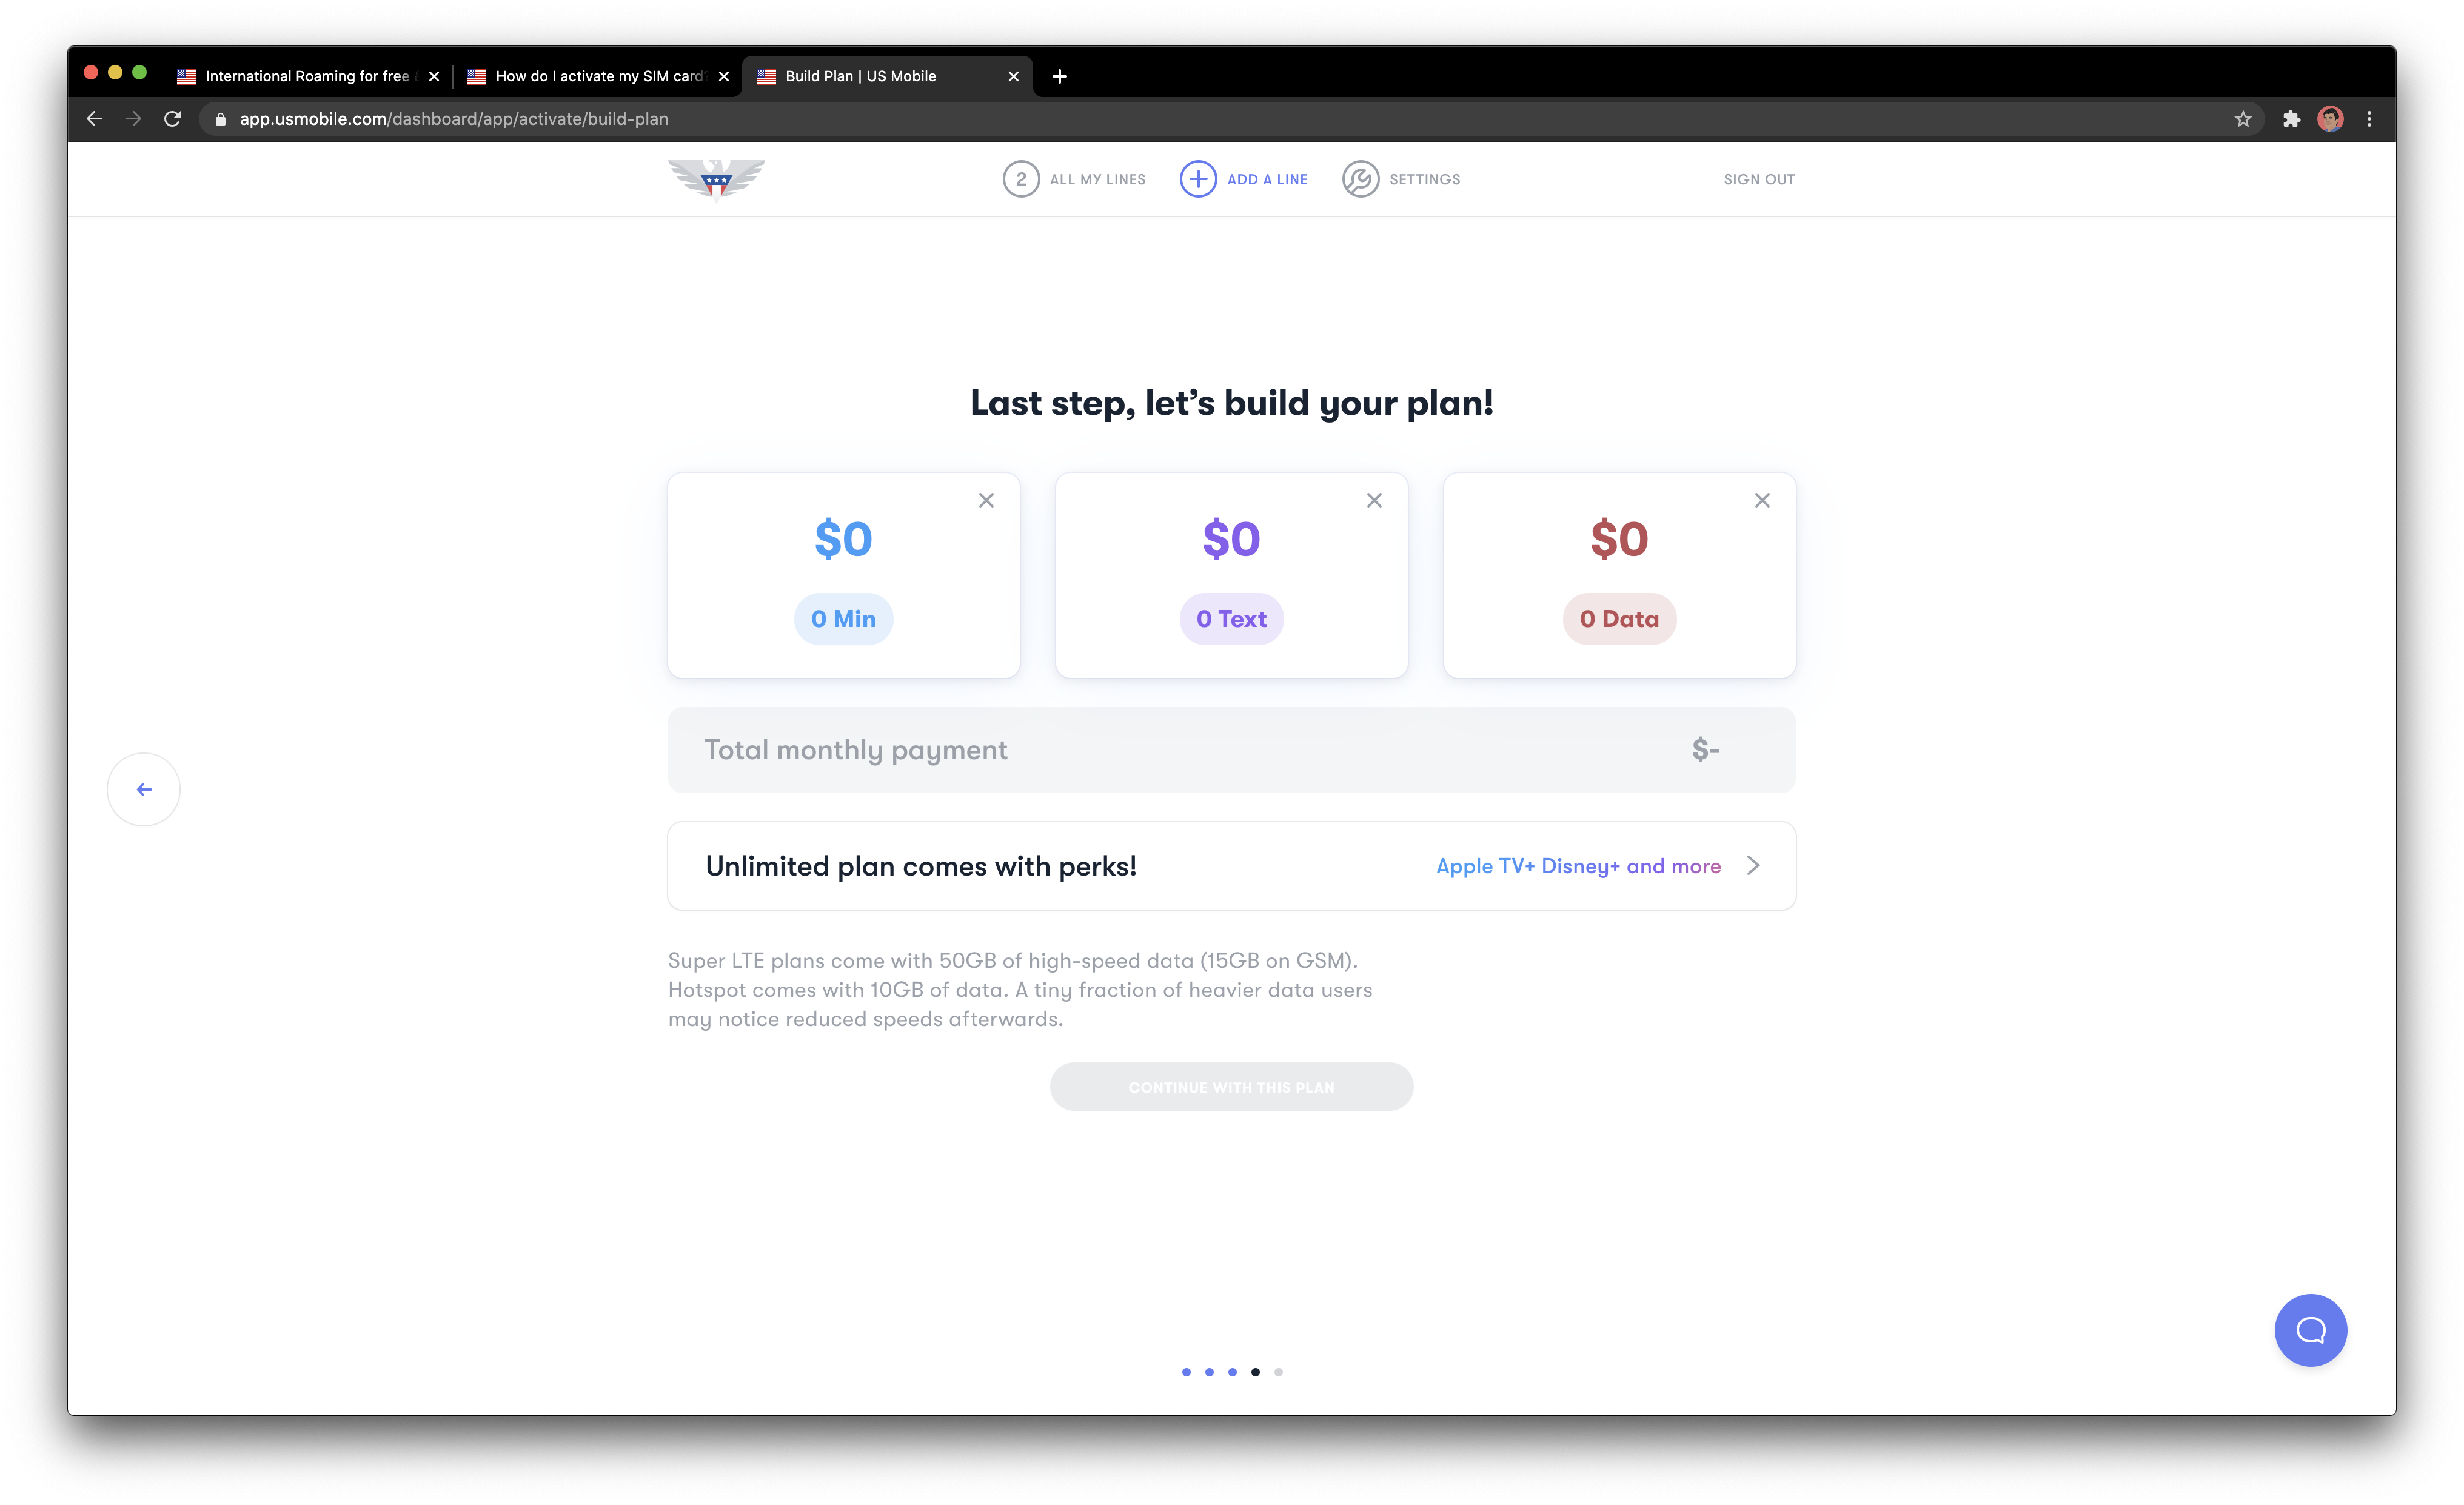Click Continue With This Plan button

(1231, 1087)
